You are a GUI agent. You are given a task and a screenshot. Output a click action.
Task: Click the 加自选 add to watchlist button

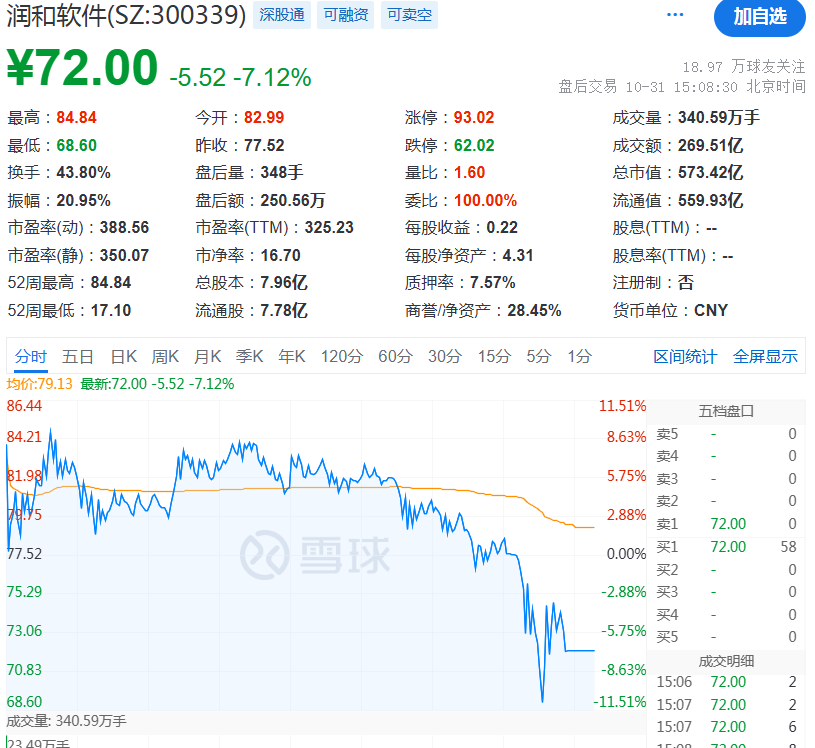tap(759, 16)
